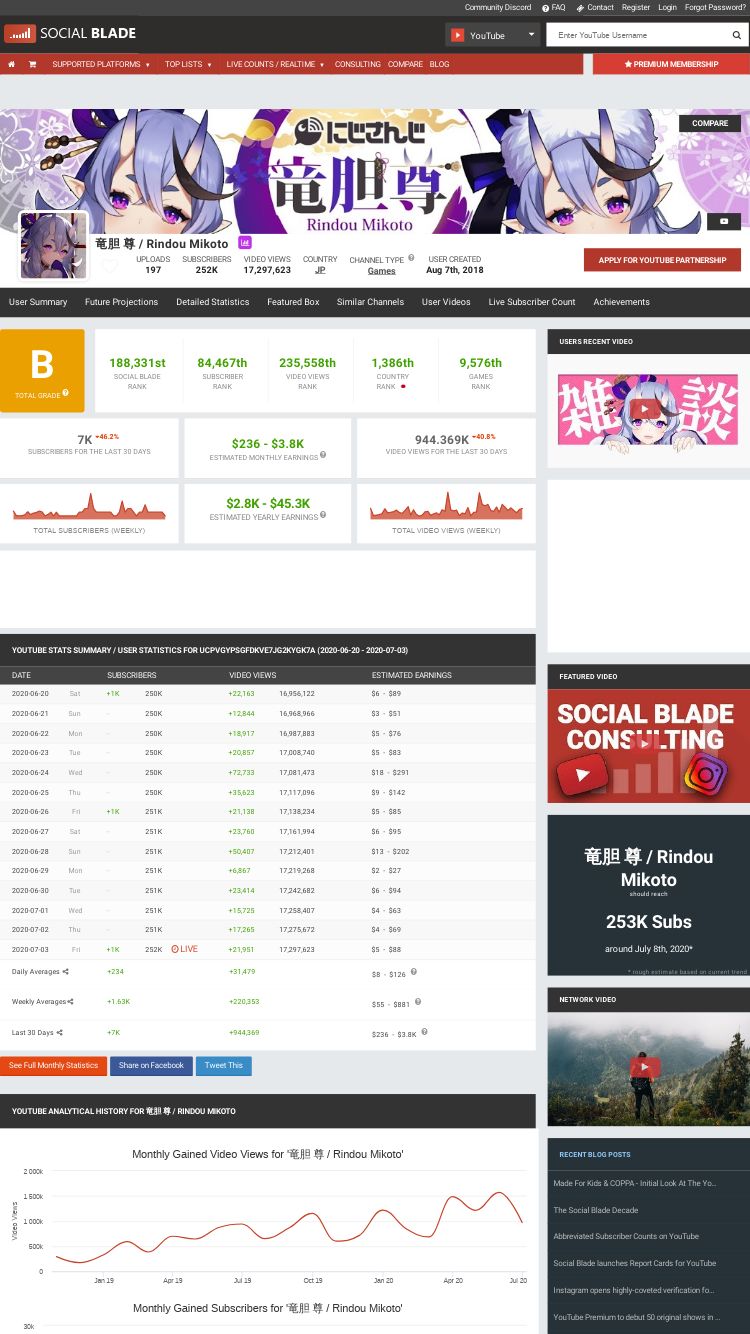750x1334 pixels.
Task: Expand the Top Lists menu
Action: [x=189, y=64]
